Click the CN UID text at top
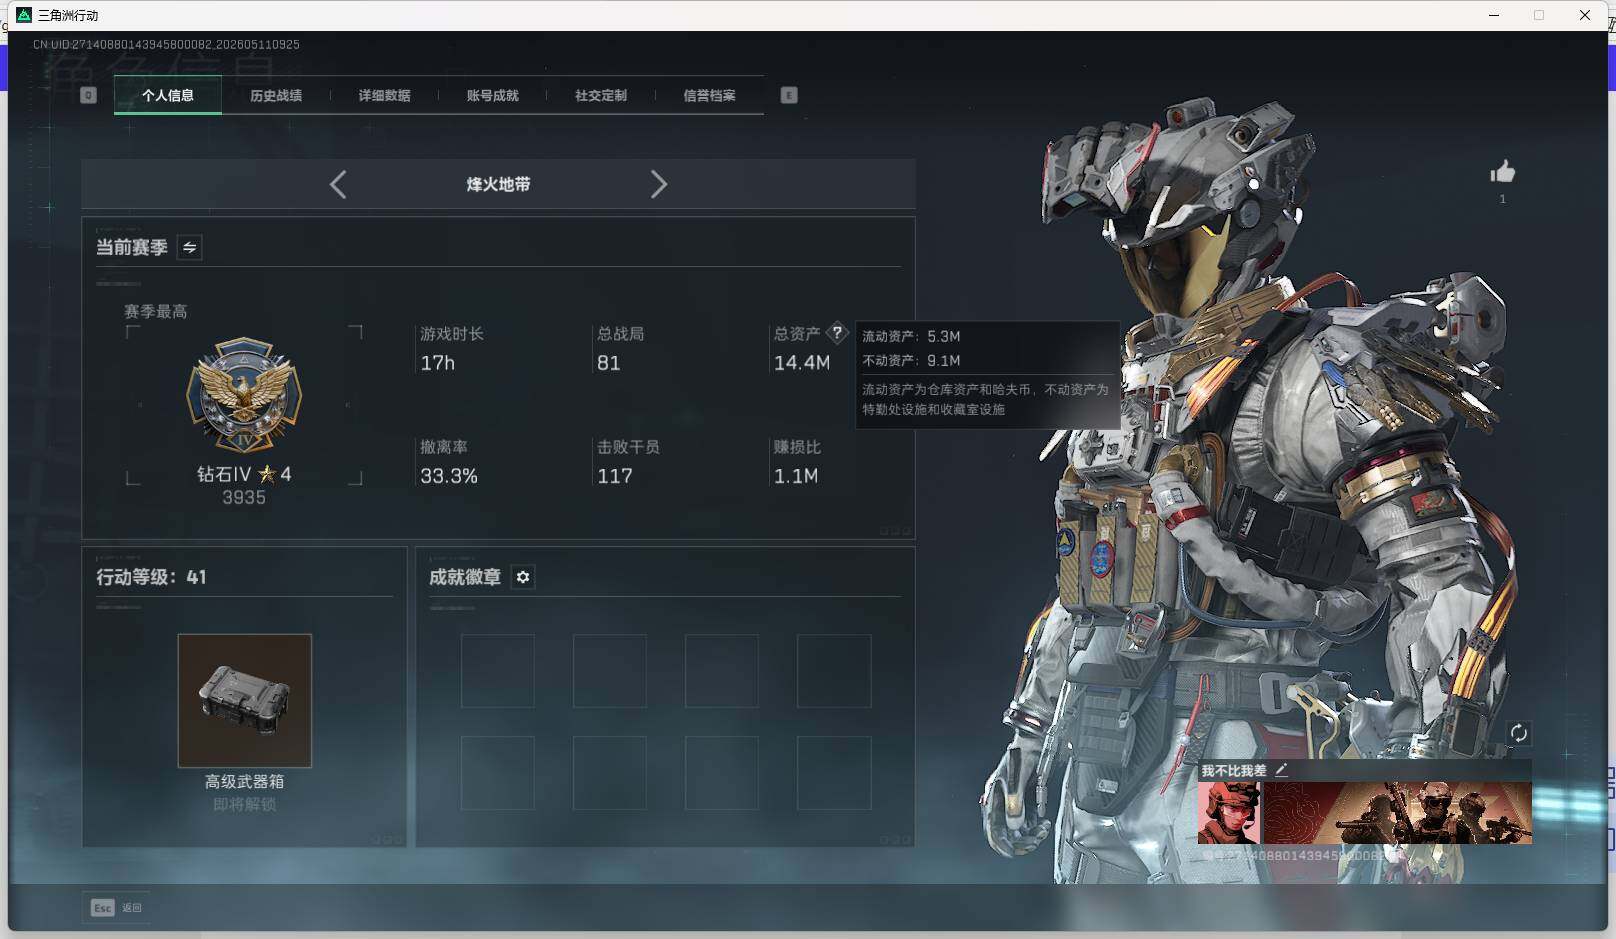The image size is (1616, 939). [x=166, y=44]
